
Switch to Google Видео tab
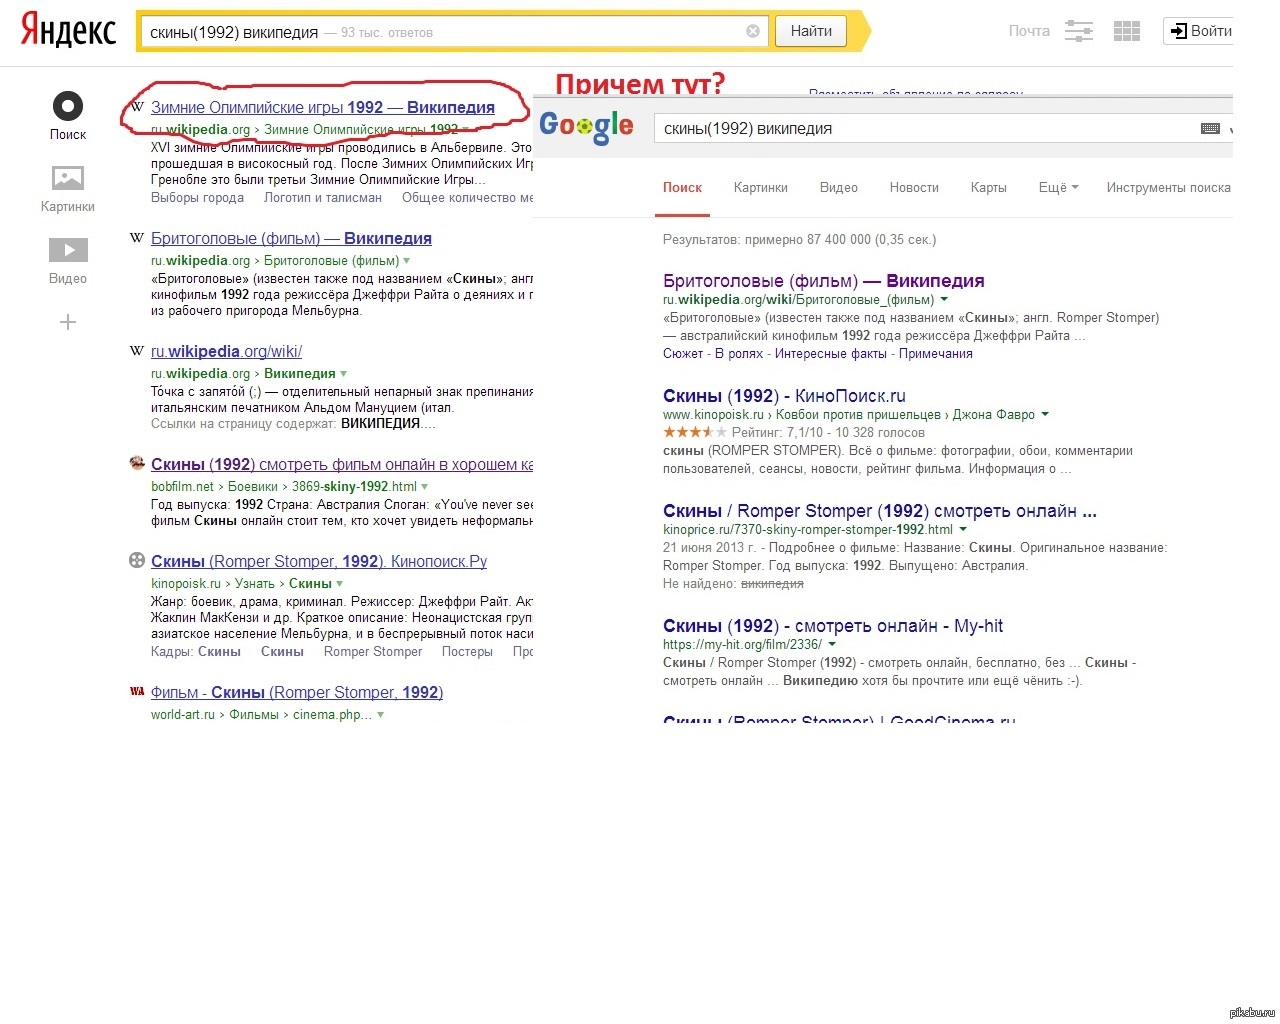point(838,188)
